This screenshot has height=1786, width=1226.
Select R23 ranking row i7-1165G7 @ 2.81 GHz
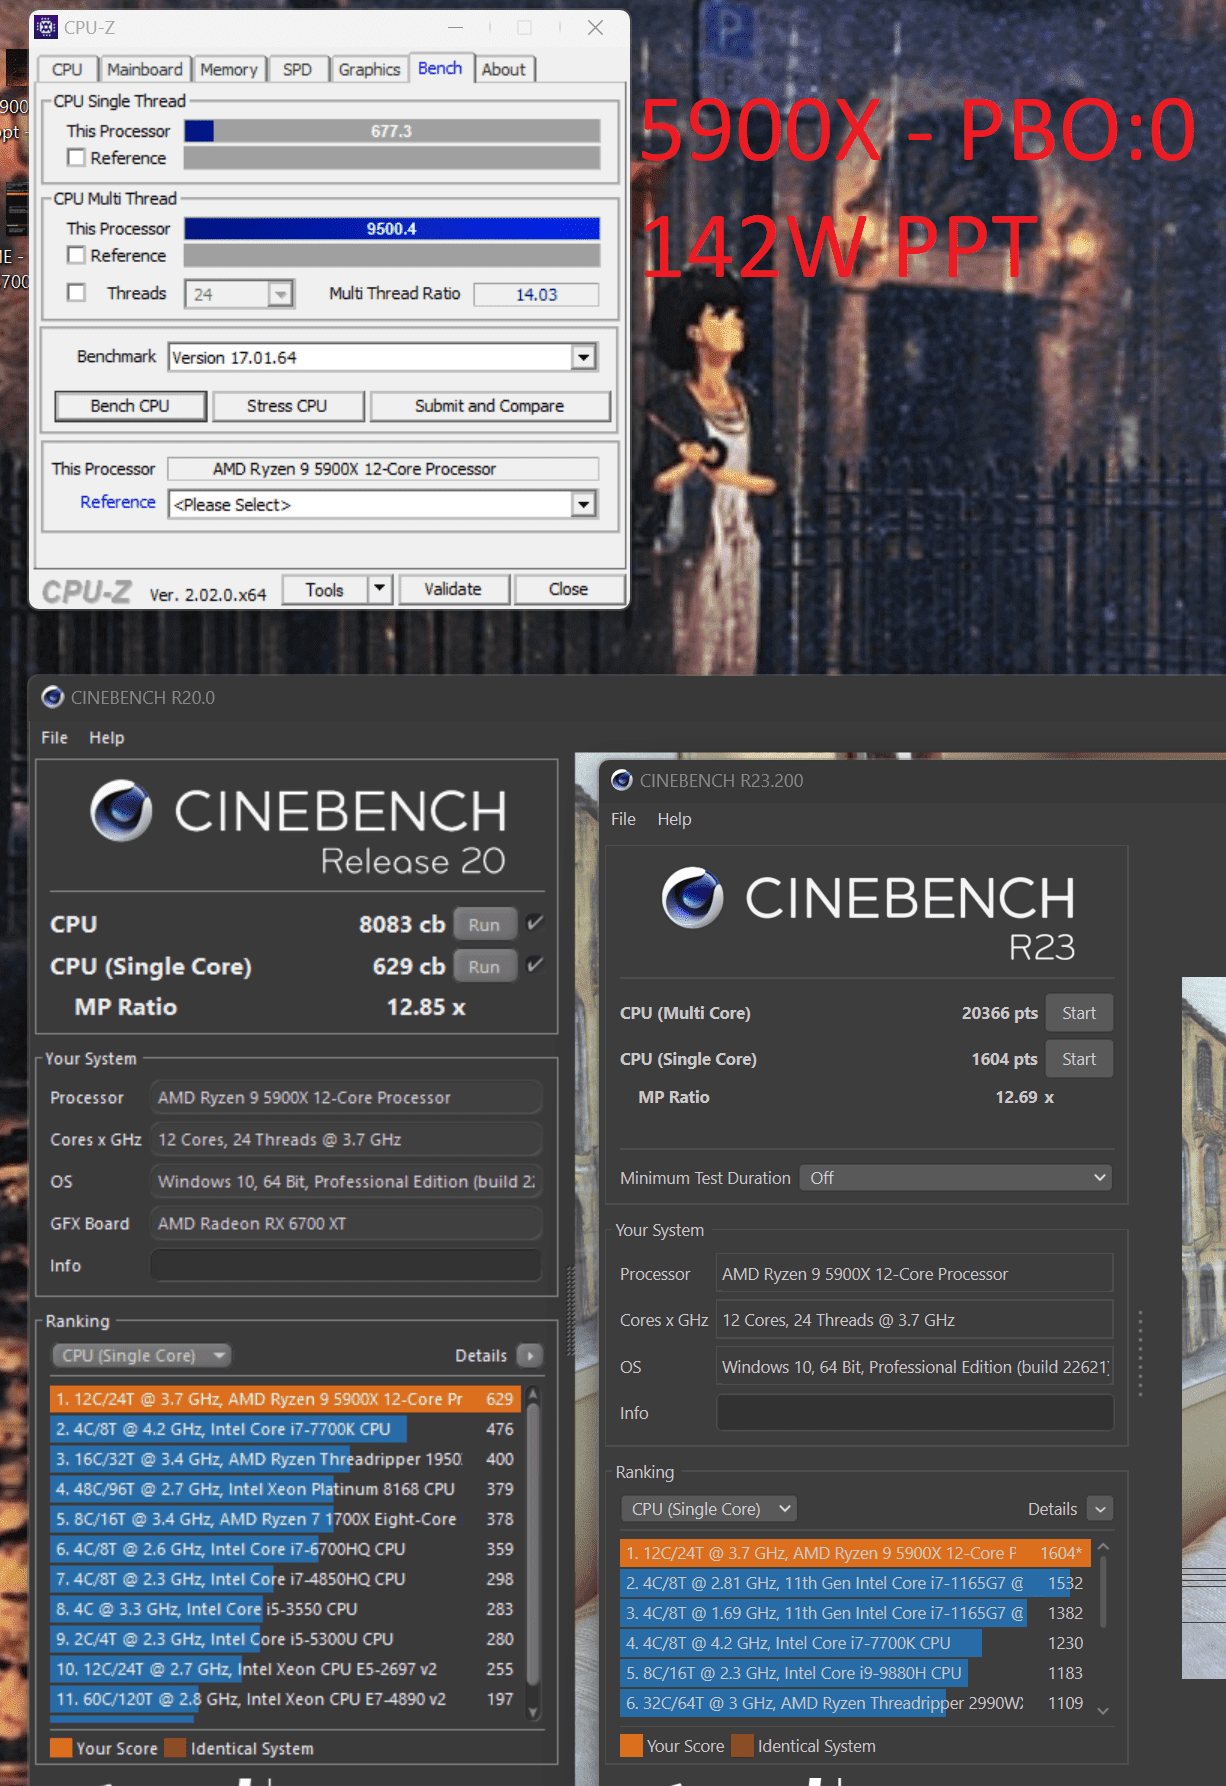coord(855,1583)
